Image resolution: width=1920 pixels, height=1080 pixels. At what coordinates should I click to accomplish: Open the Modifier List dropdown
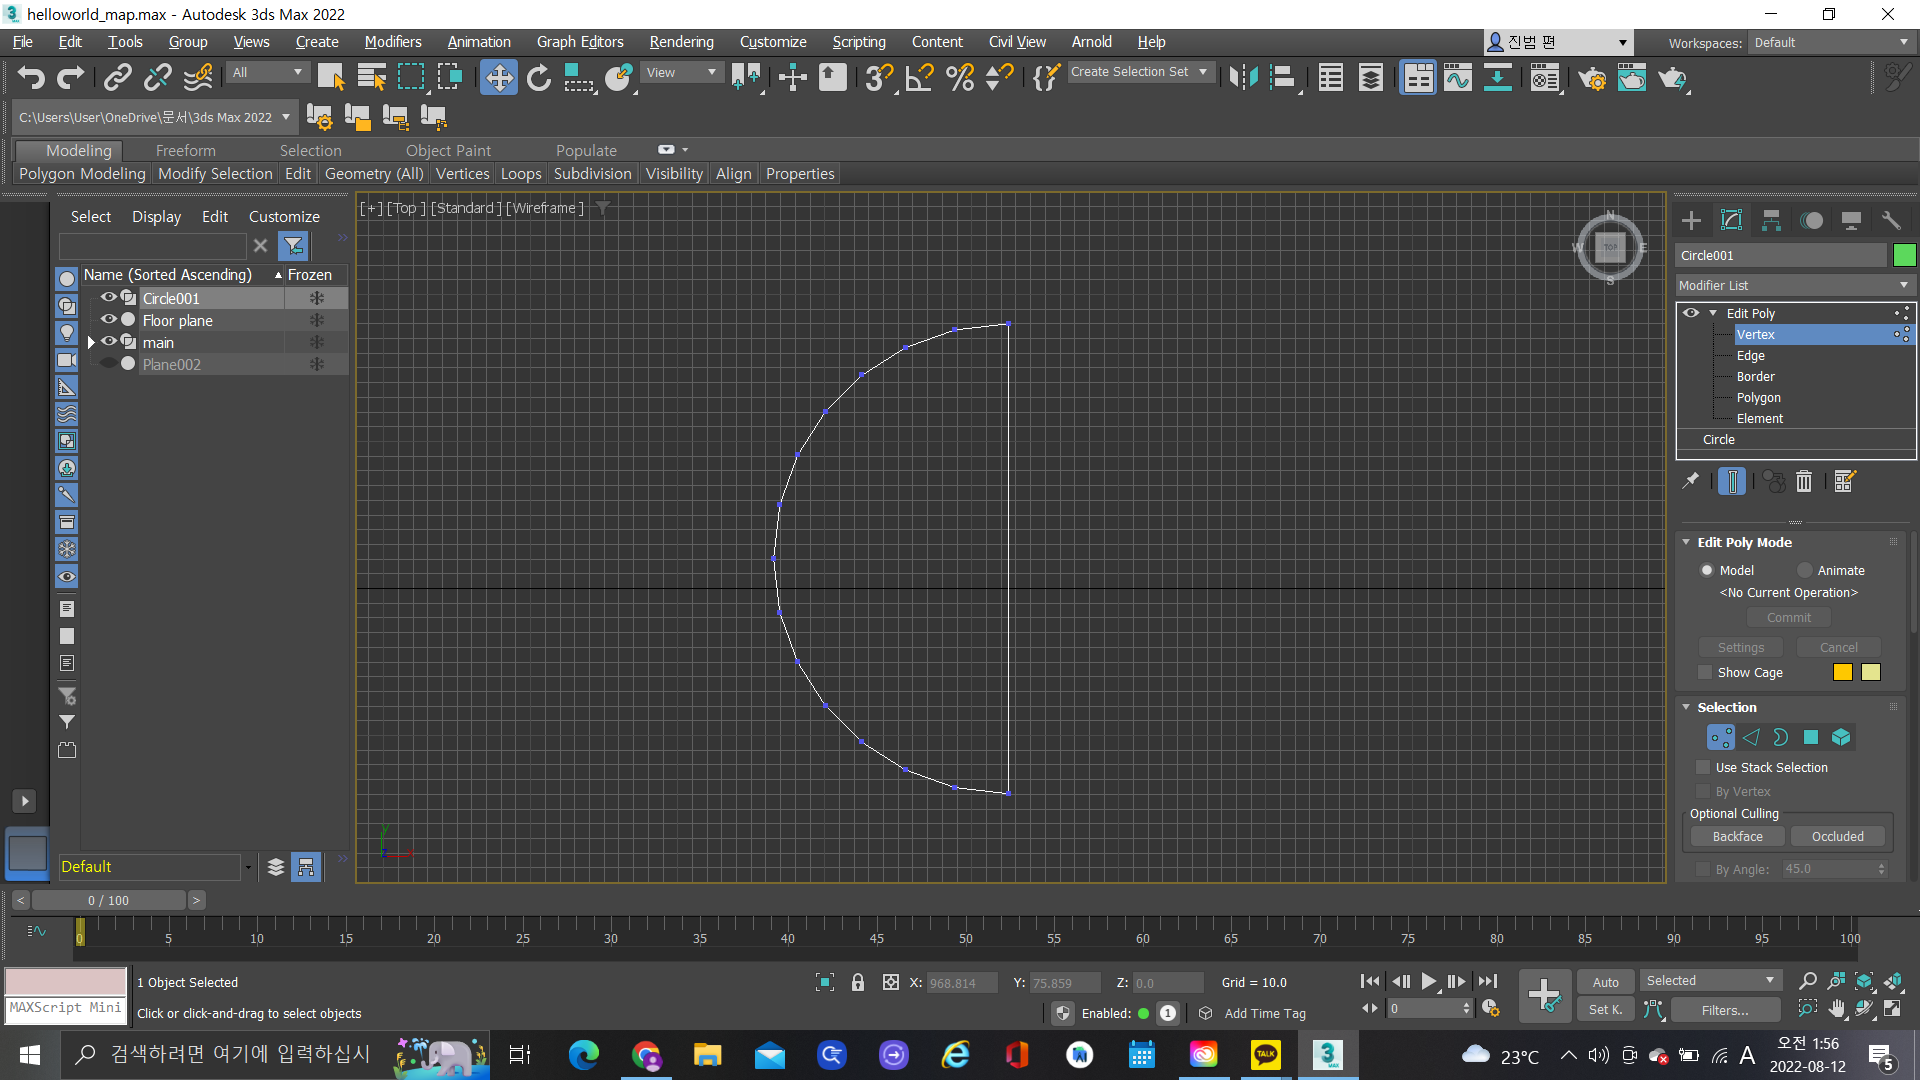tap(1795, 285)
